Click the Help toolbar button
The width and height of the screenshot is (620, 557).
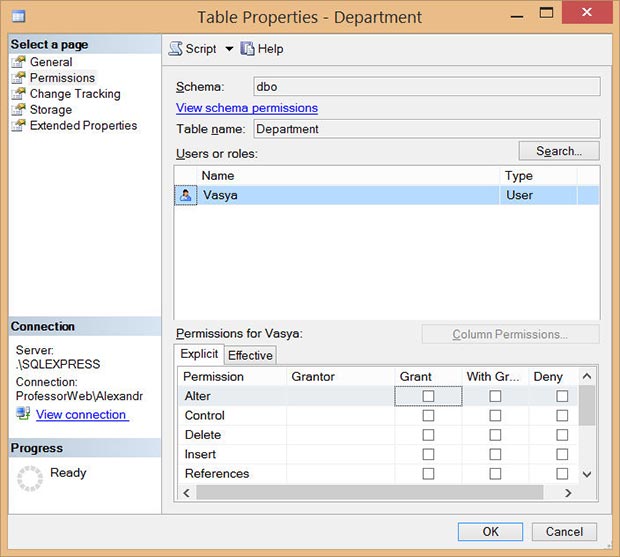262,49
